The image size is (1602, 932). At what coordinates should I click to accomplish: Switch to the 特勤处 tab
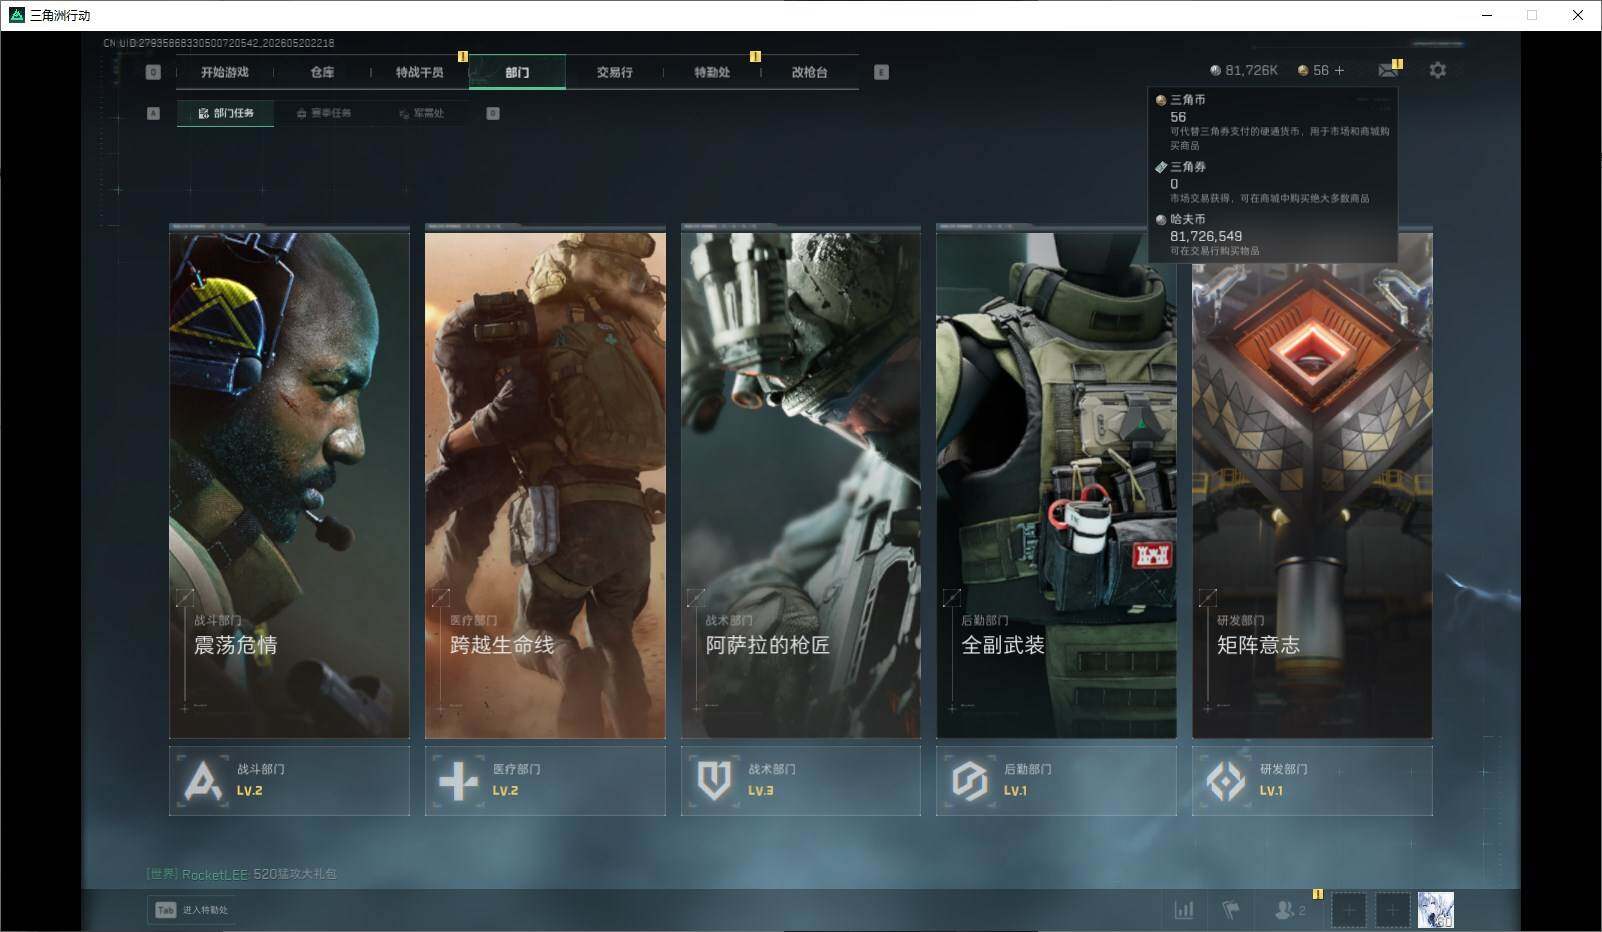tap(712, 72)
